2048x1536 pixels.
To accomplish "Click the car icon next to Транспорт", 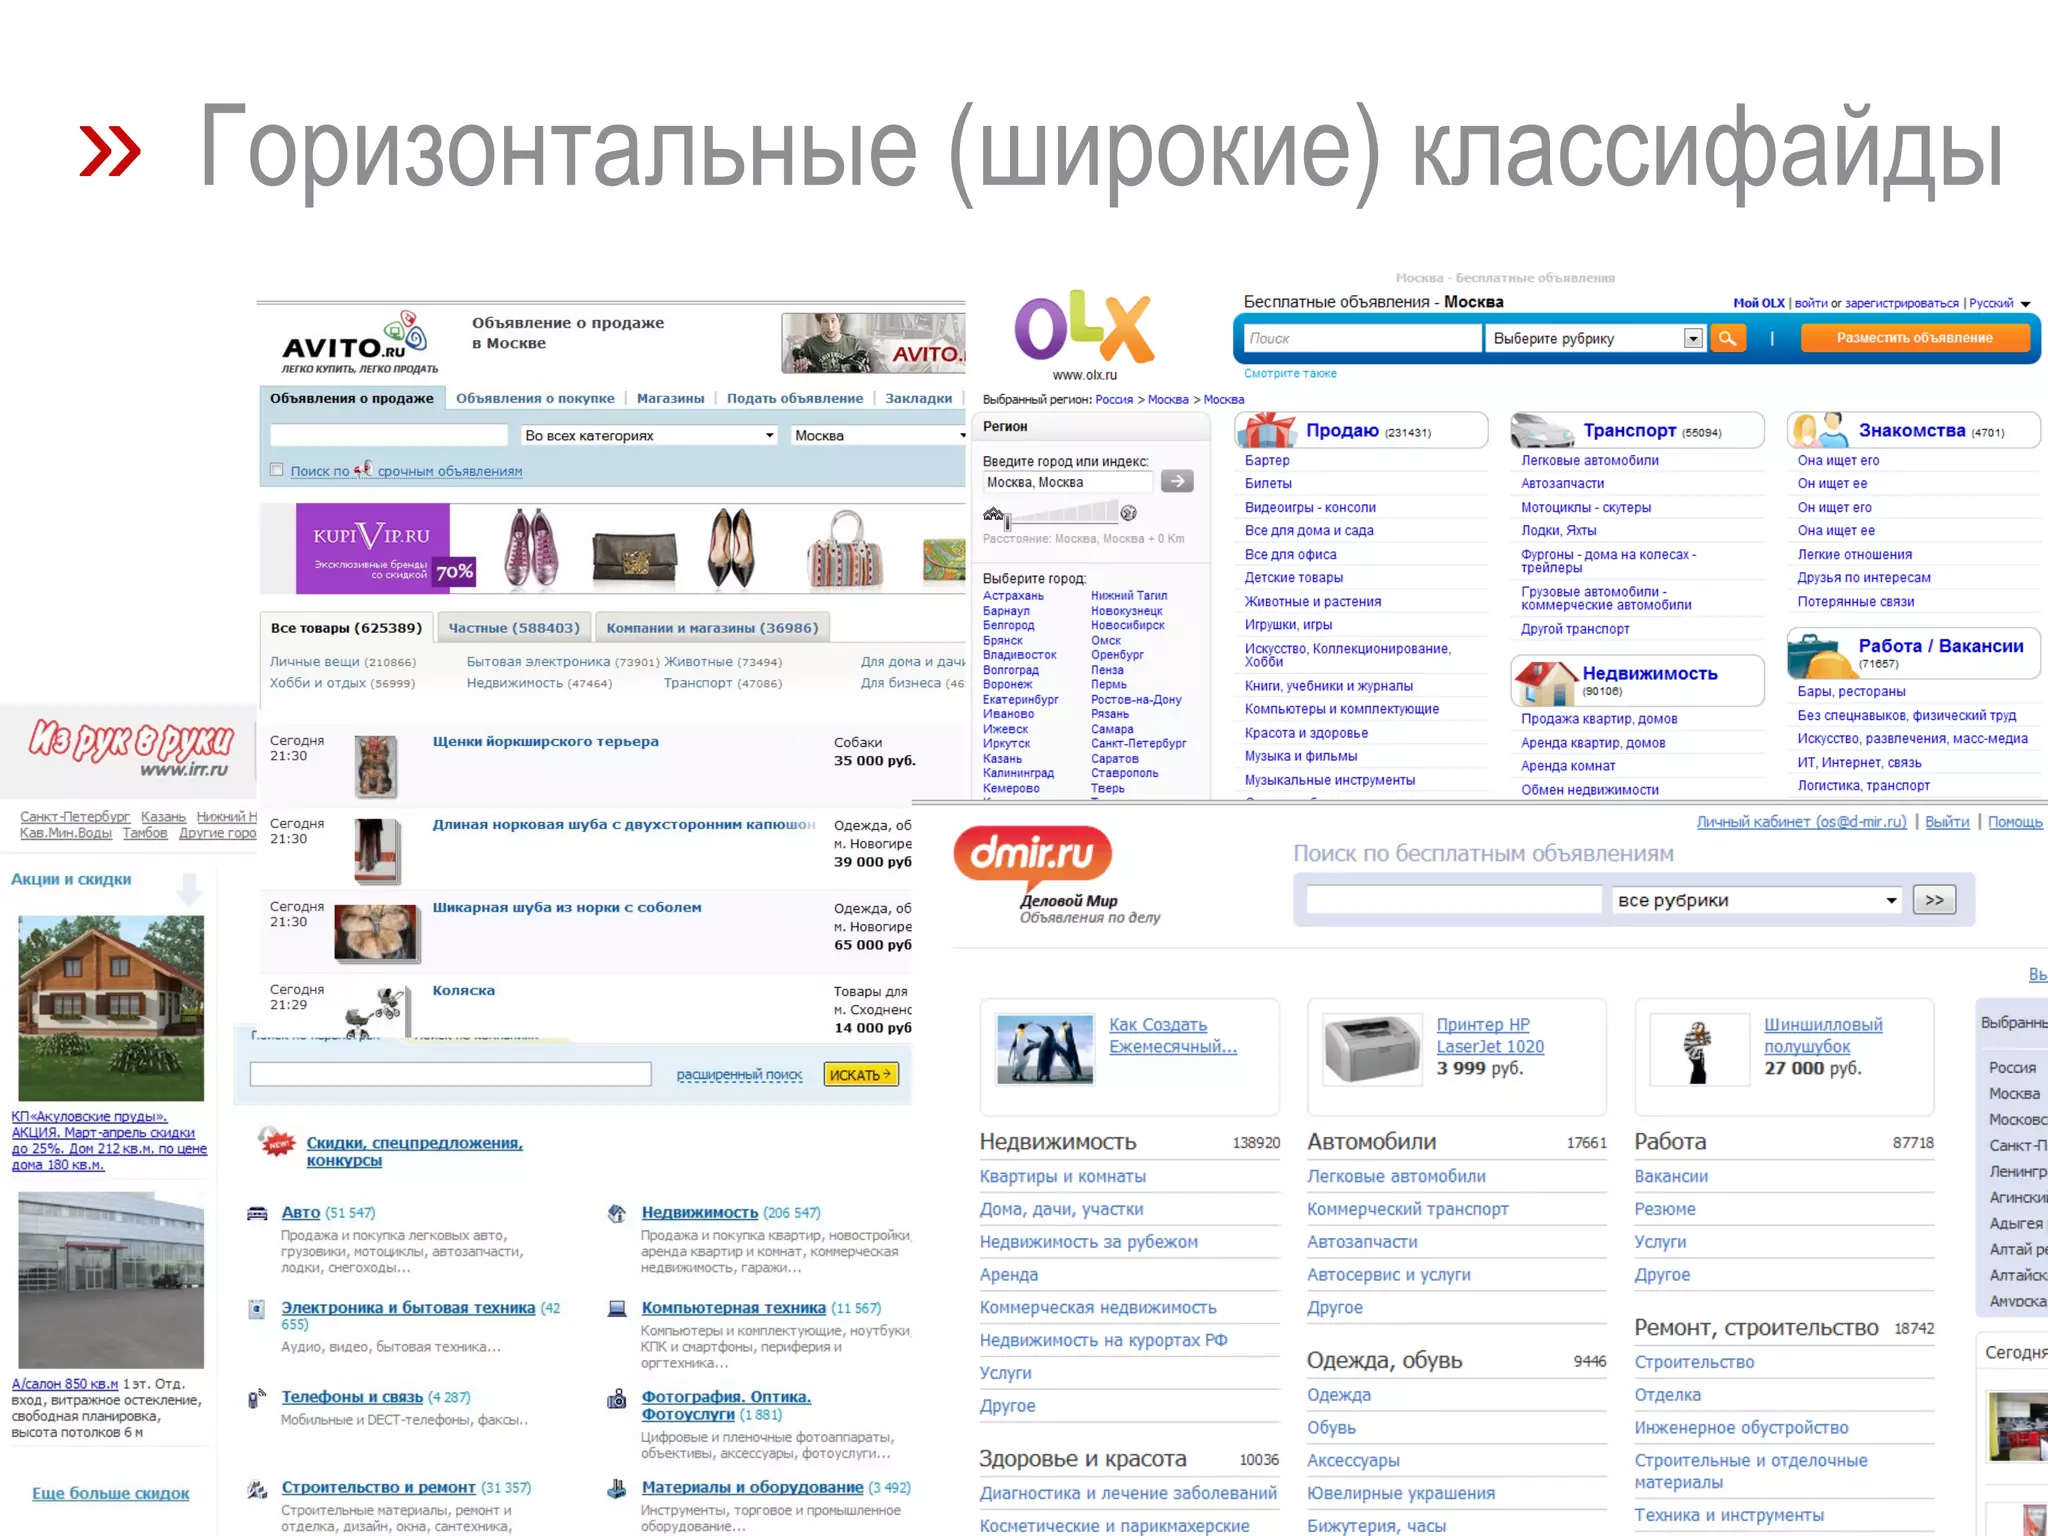I will 1542,431.
